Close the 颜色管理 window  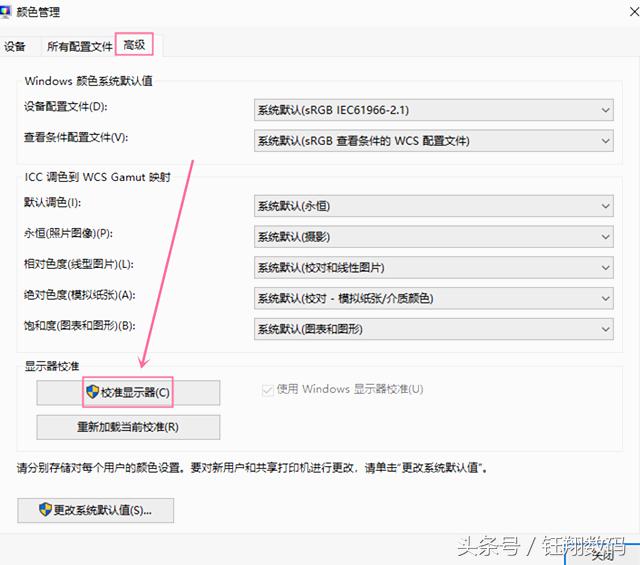pyautogui.click(x=634, y=12)
